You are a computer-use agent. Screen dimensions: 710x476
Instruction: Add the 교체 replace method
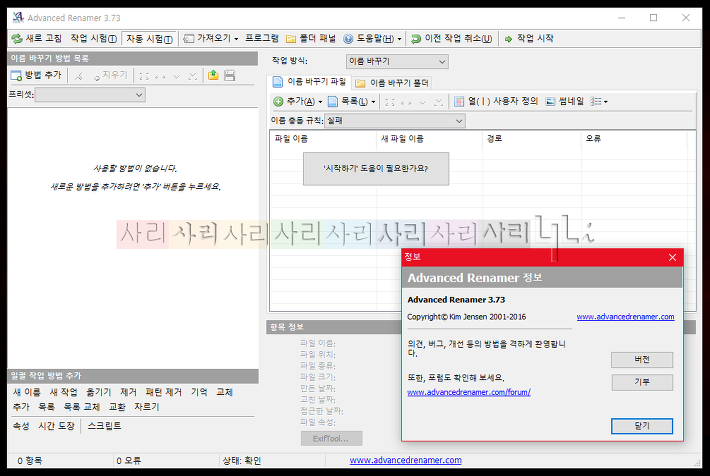click(x=224, y=392)
